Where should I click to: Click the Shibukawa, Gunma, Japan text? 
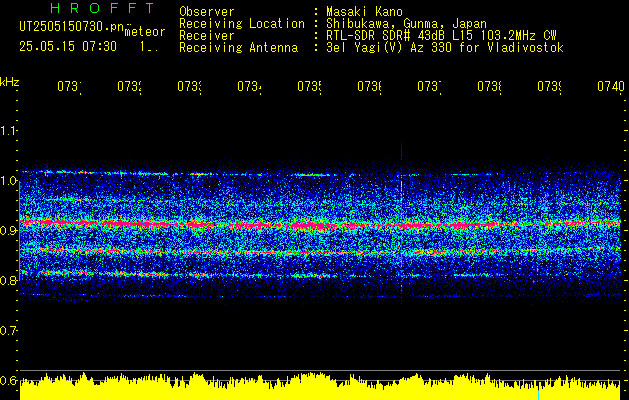(406, 24)
